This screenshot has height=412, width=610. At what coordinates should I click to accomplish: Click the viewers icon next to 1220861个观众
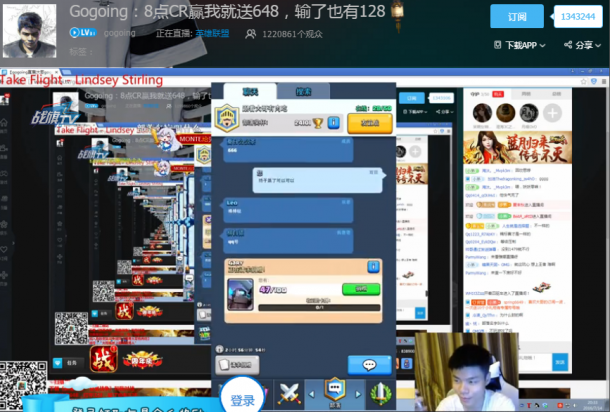(x=251, y=34)
